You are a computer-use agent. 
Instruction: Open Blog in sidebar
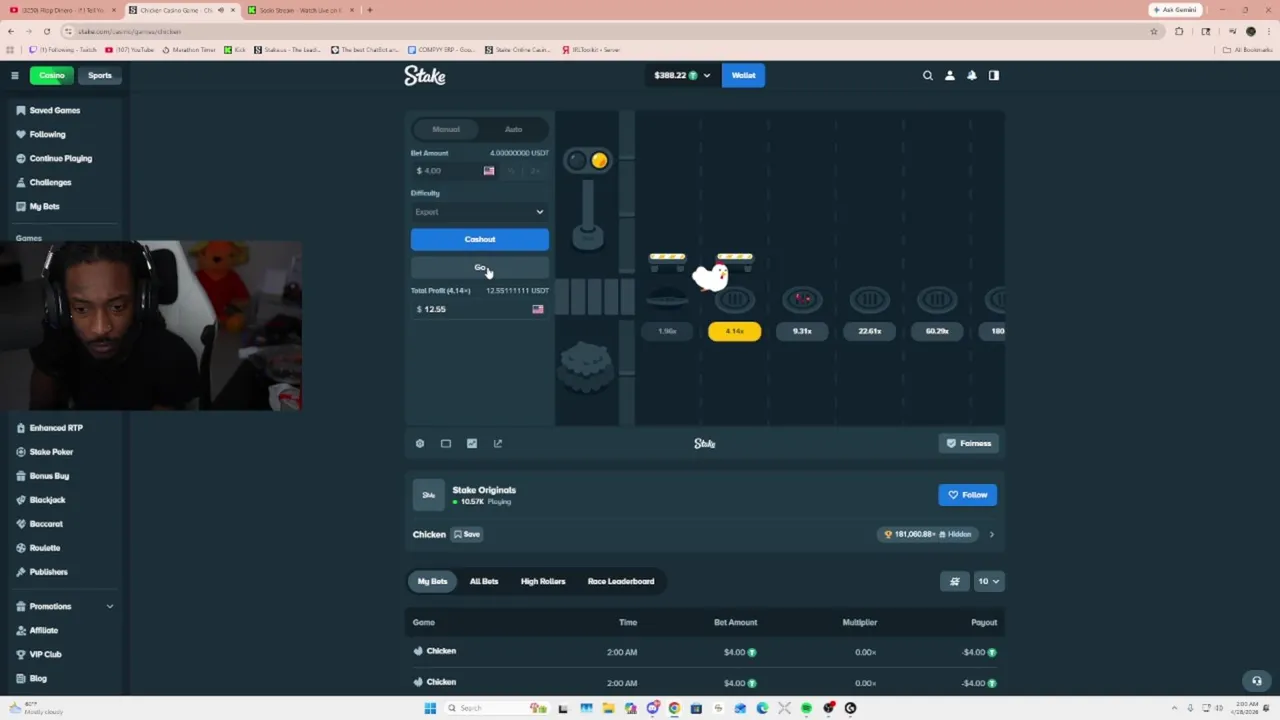(38, 678)
